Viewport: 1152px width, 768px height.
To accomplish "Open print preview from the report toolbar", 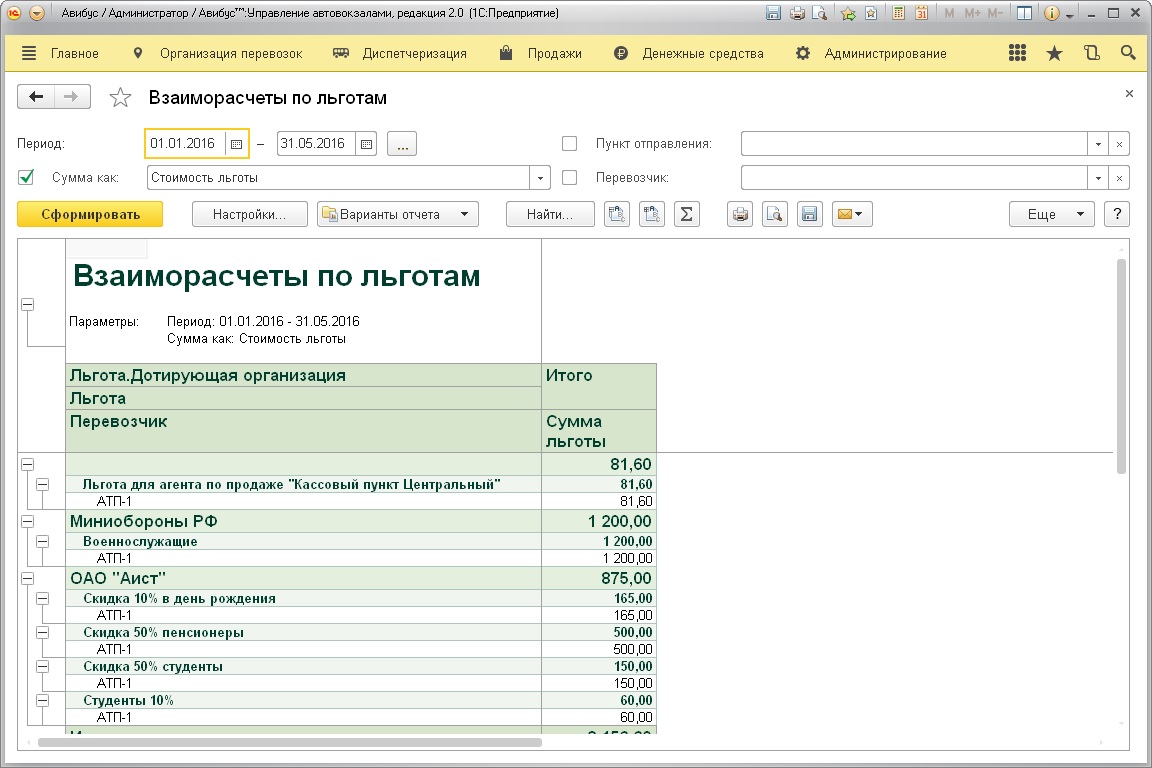I will [x=775, y=214].
